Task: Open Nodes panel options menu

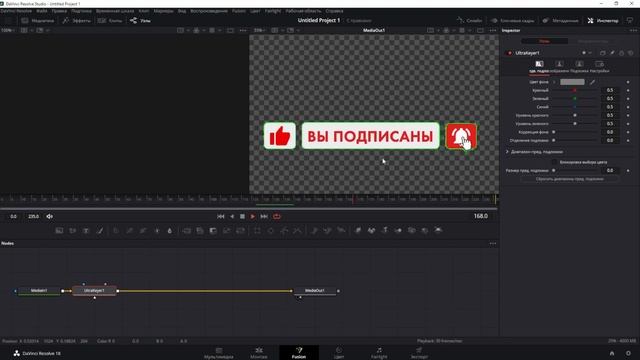Action: coord(493,244)
